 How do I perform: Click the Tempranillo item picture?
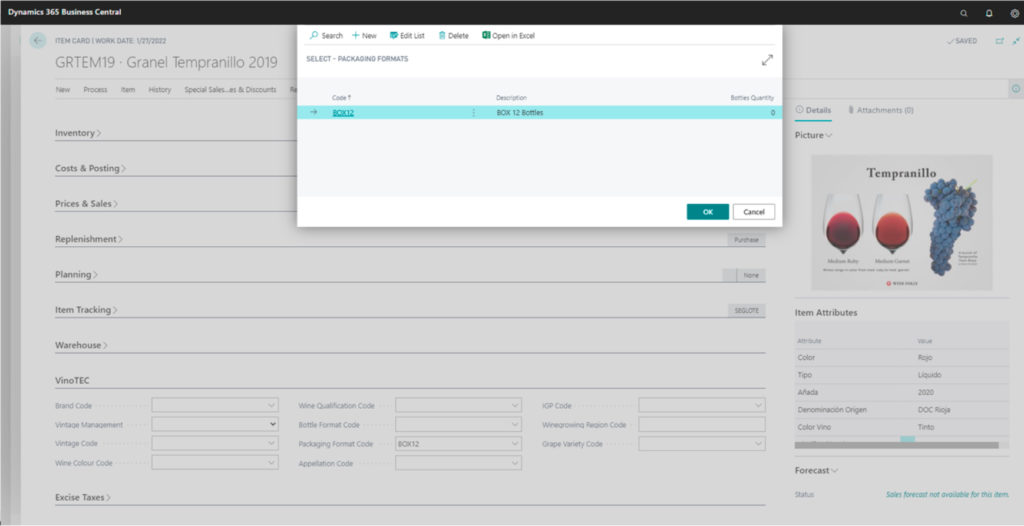pos(901,222)
